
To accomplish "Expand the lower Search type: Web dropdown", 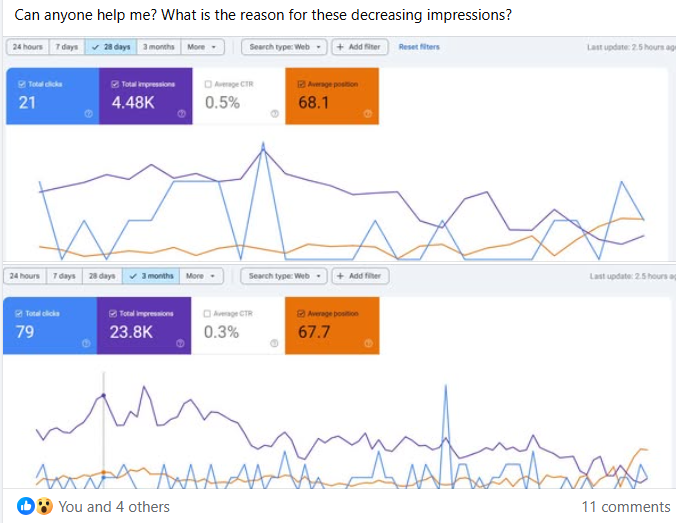I will (286, 276).
